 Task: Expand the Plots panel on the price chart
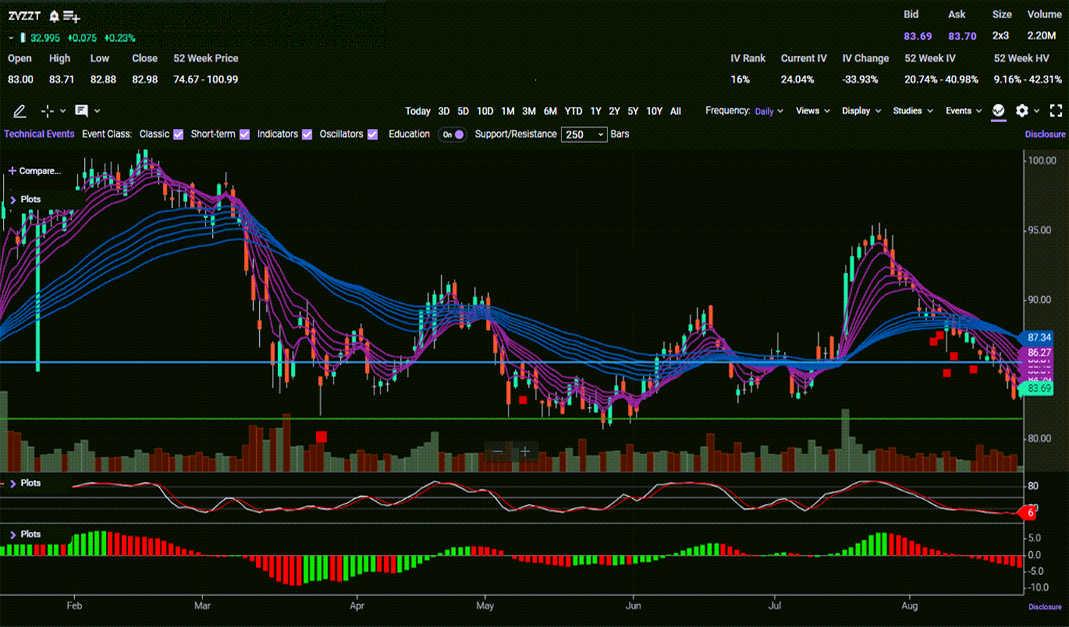pyautogui.click(x=14, y=200)
